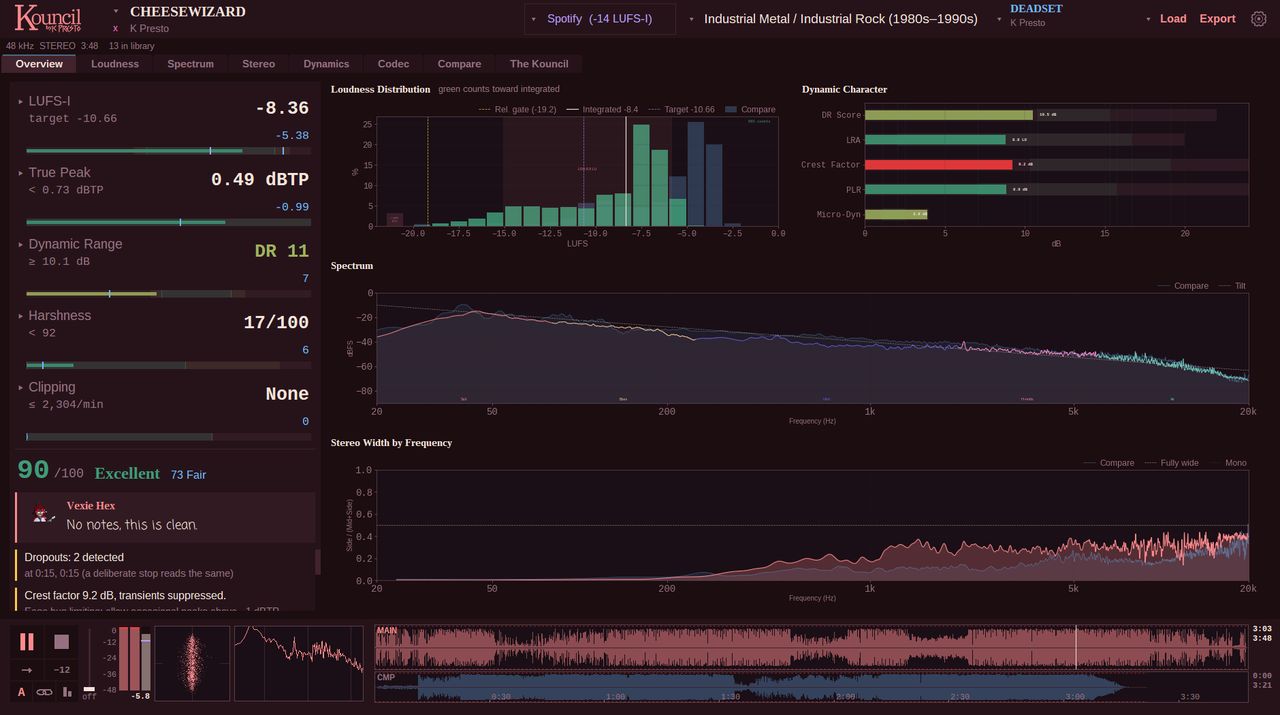Click the Export button
This screenshot has height=715, width=1280.
point(1217,19)
